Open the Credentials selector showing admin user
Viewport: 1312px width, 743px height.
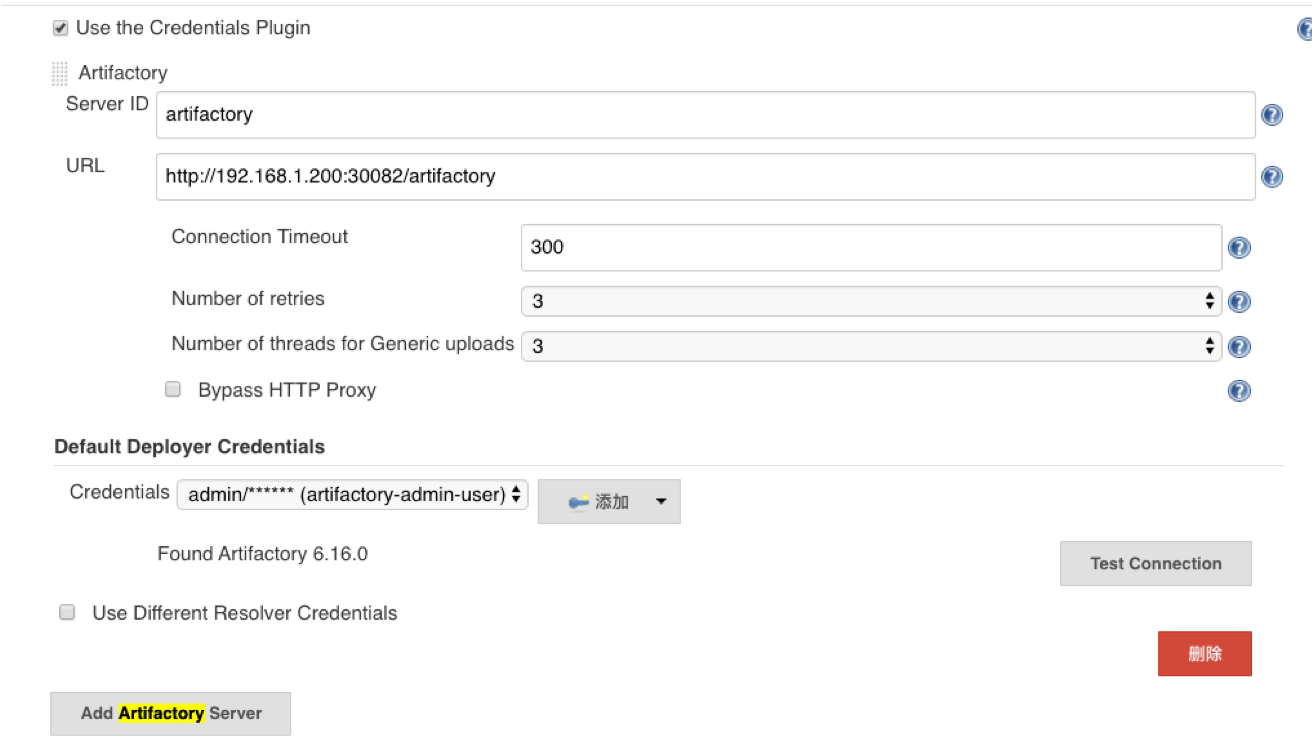tap(352, 494)
